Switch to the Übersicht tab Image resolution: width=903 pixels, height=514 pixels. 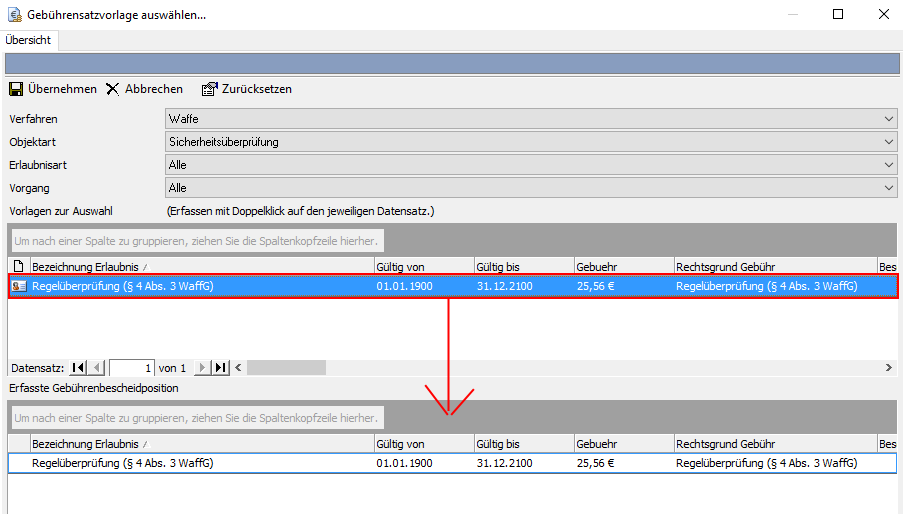[29, 40]
